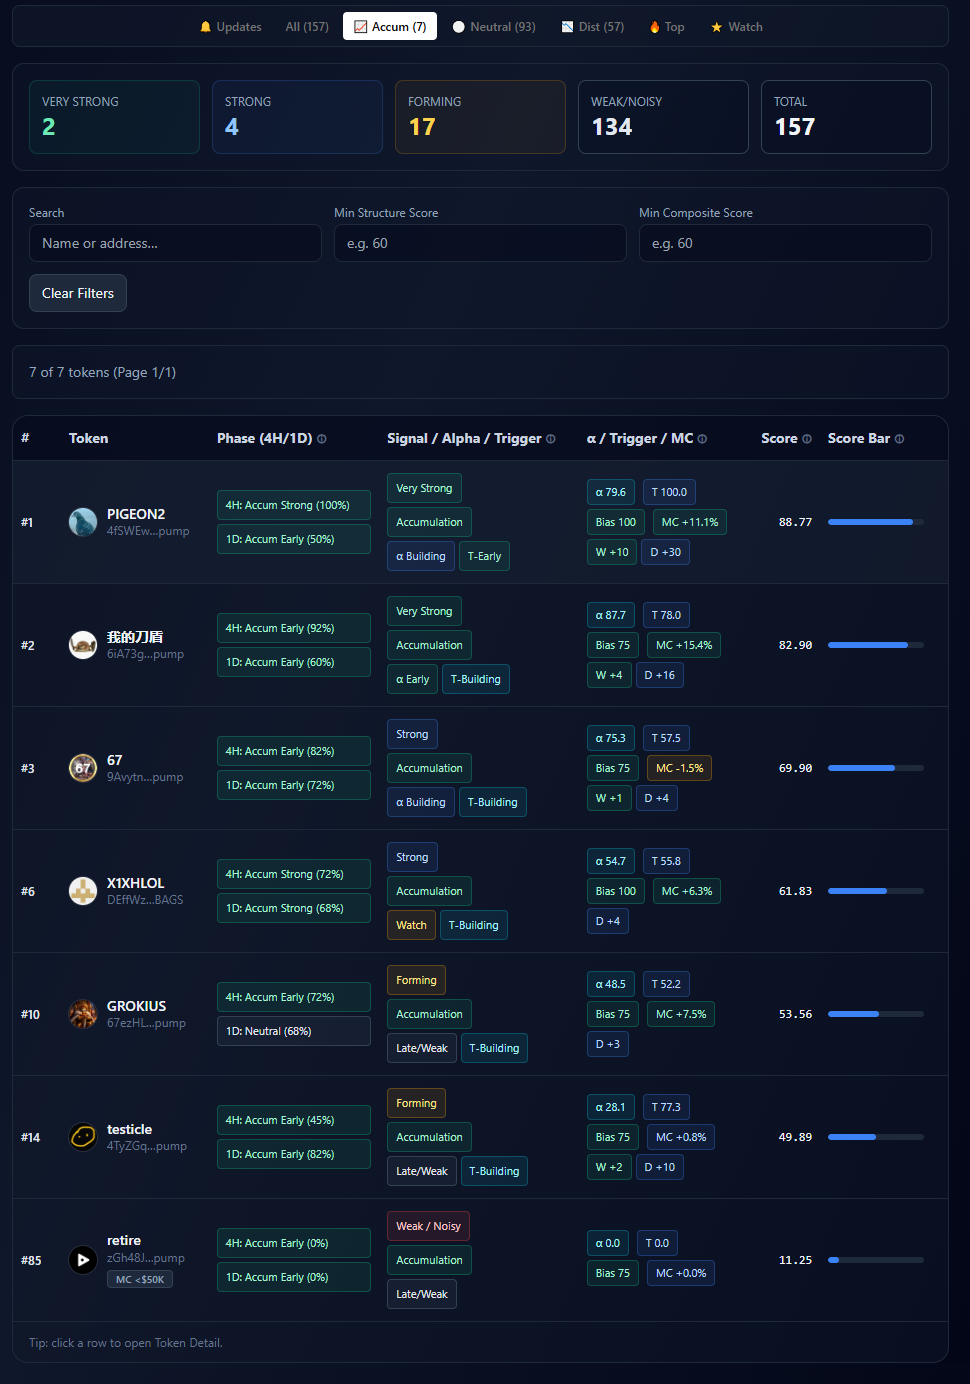Focus the Min Composite Score field
This screenshot has height=1384, width=970.
coord(785,243)
